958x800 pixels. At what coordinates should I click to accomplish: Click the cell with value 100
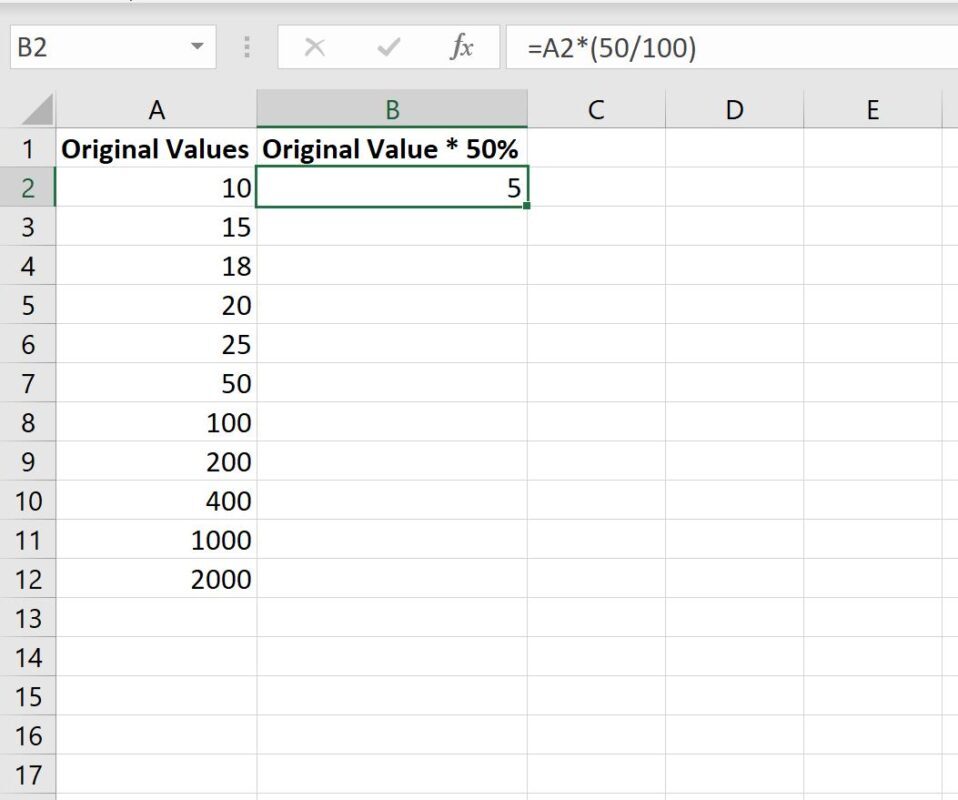156,422
